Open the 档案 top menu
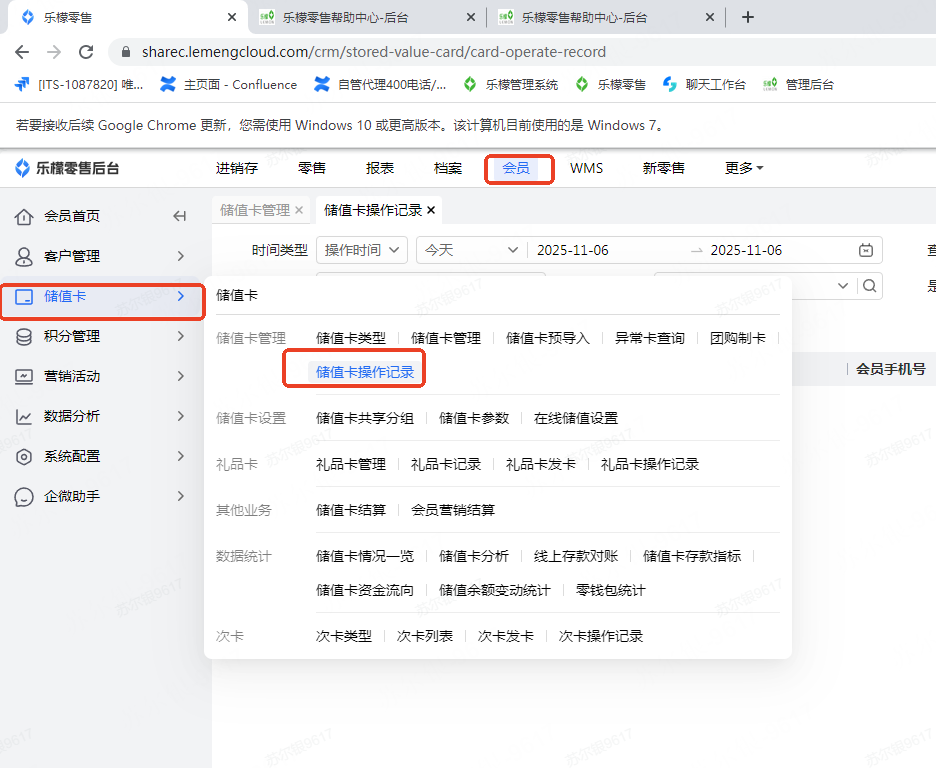This screenshot has width=936, height=768. [x=448, y=168]
